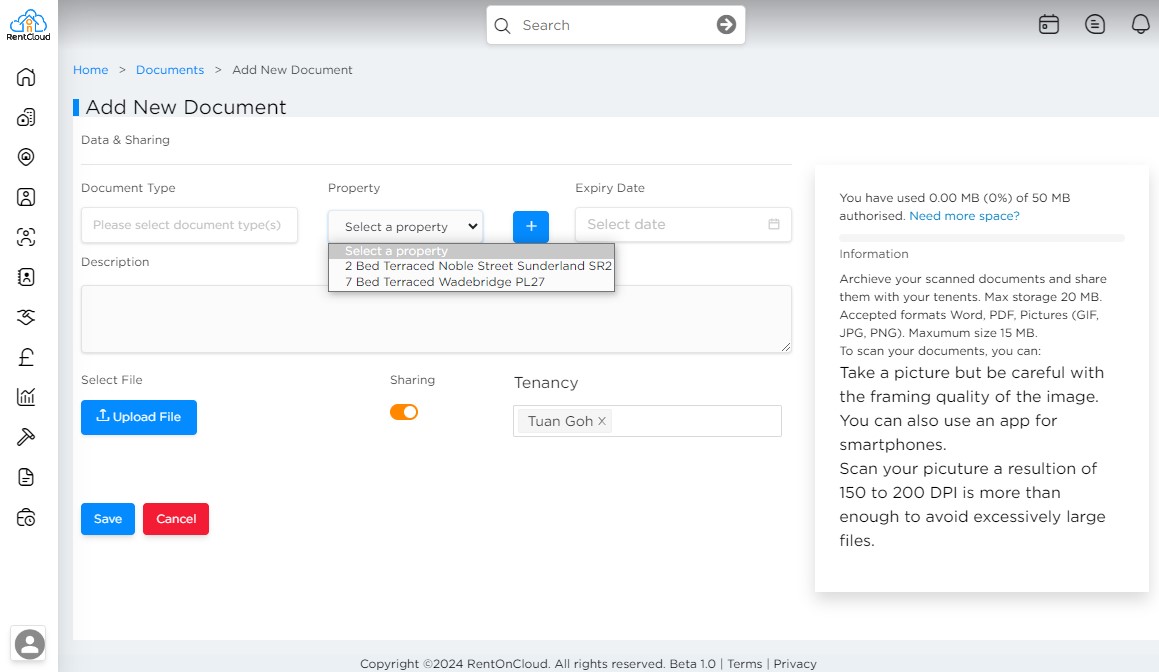1159x672 pixels.
Task: Click the user avatar at bottom left
Action: [29, 644]
